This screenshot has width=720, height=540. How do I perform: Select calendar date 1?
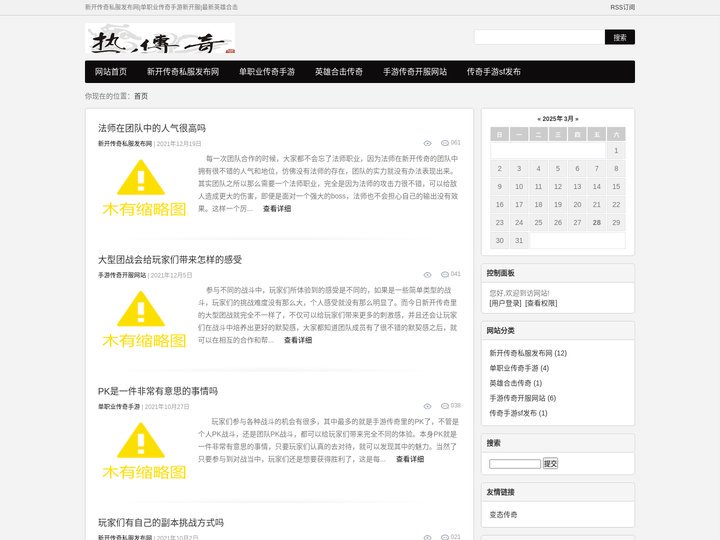(x=616, y=151)
